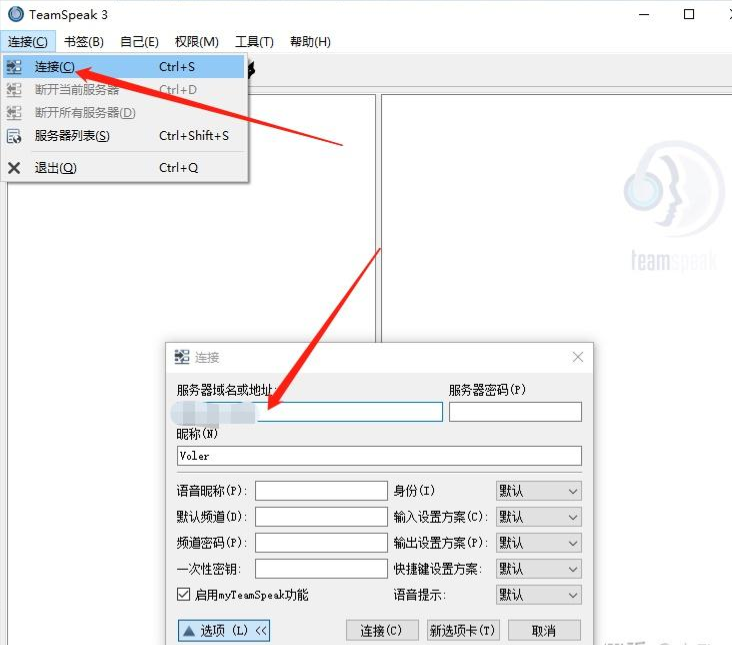Toggle the 启用myTeamSpeak功能 checkbox

(183, 594)
